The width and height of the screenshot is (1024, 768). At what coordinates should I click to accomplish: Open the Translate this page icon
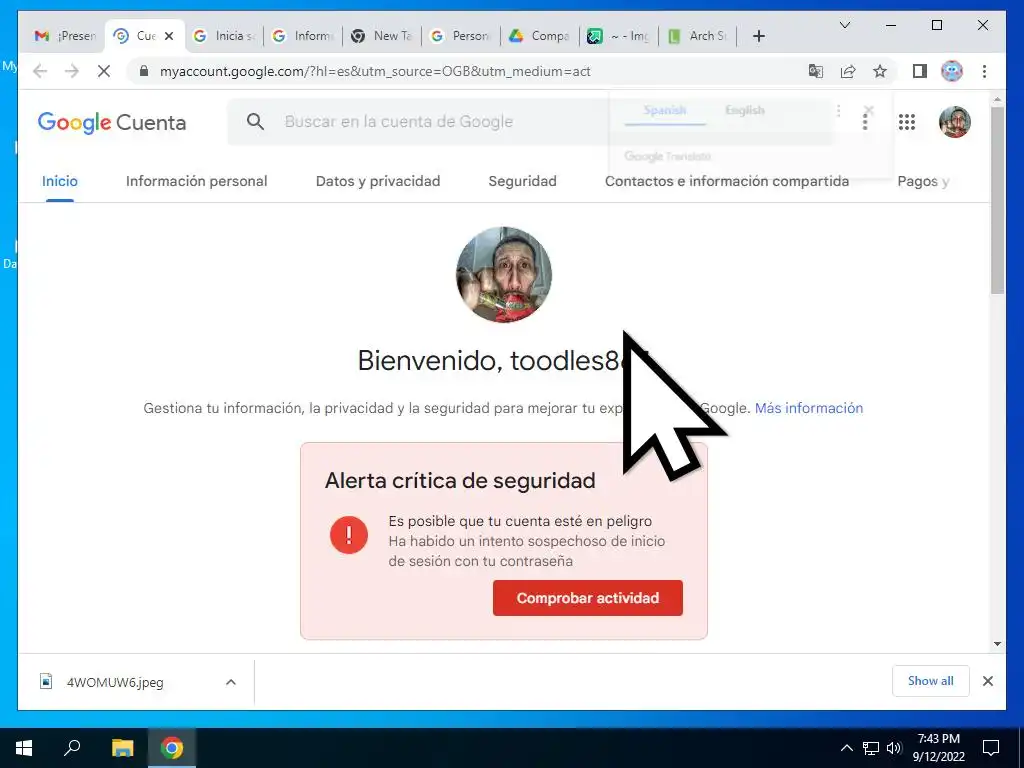tap(816, 71)
